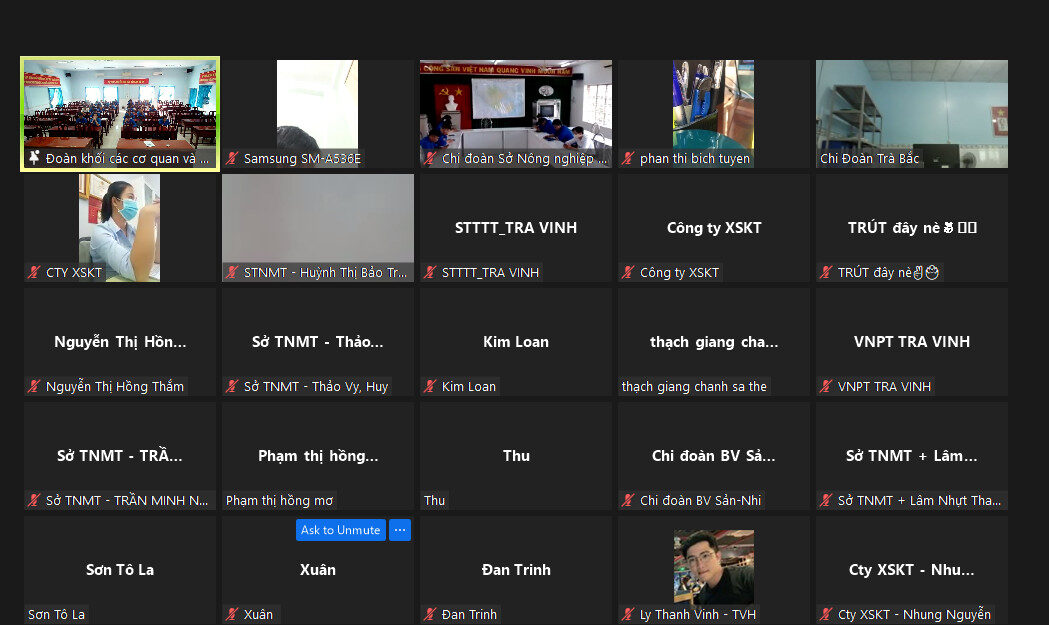Select the Sơn Tô La participant tile

119,570
